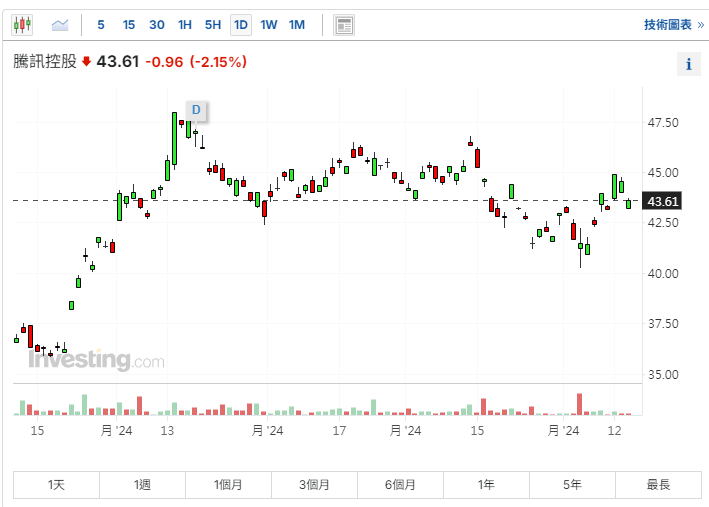This screenshot has width=709, height=507.
Task: Click the info icon beside the price
Action: 688,64
